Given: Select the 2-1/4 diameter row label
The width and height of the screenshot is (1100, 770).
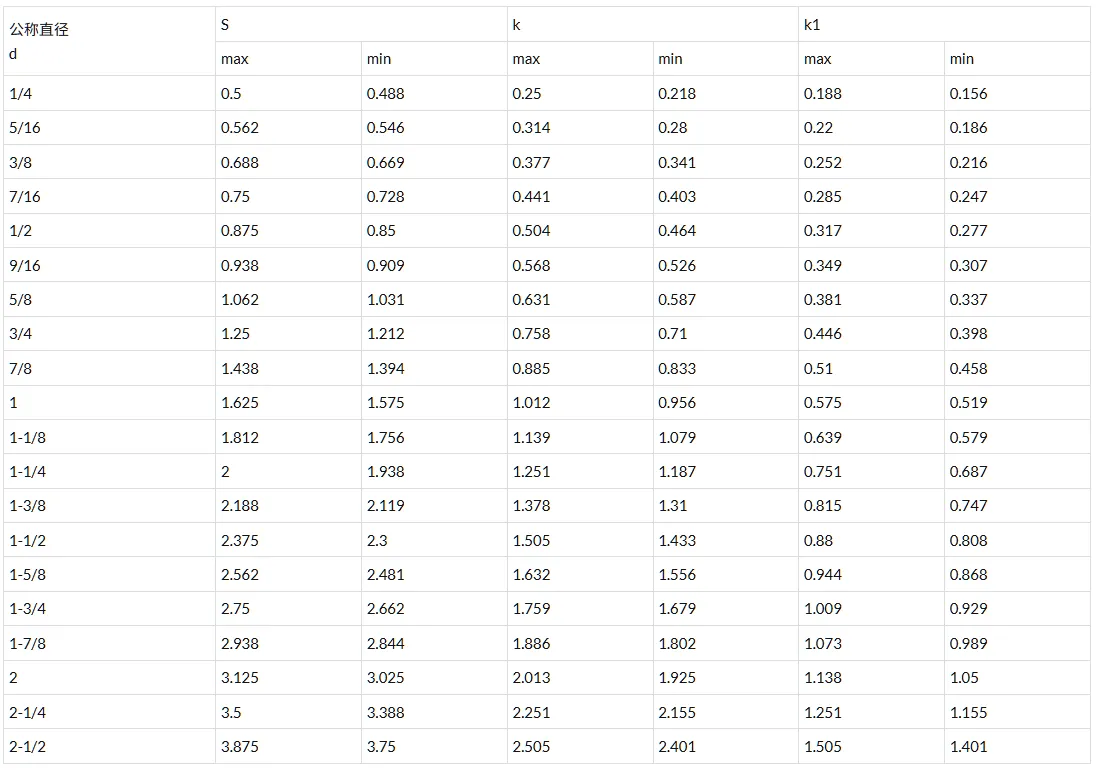Looking at the screenshot, I should pos(27,712).
